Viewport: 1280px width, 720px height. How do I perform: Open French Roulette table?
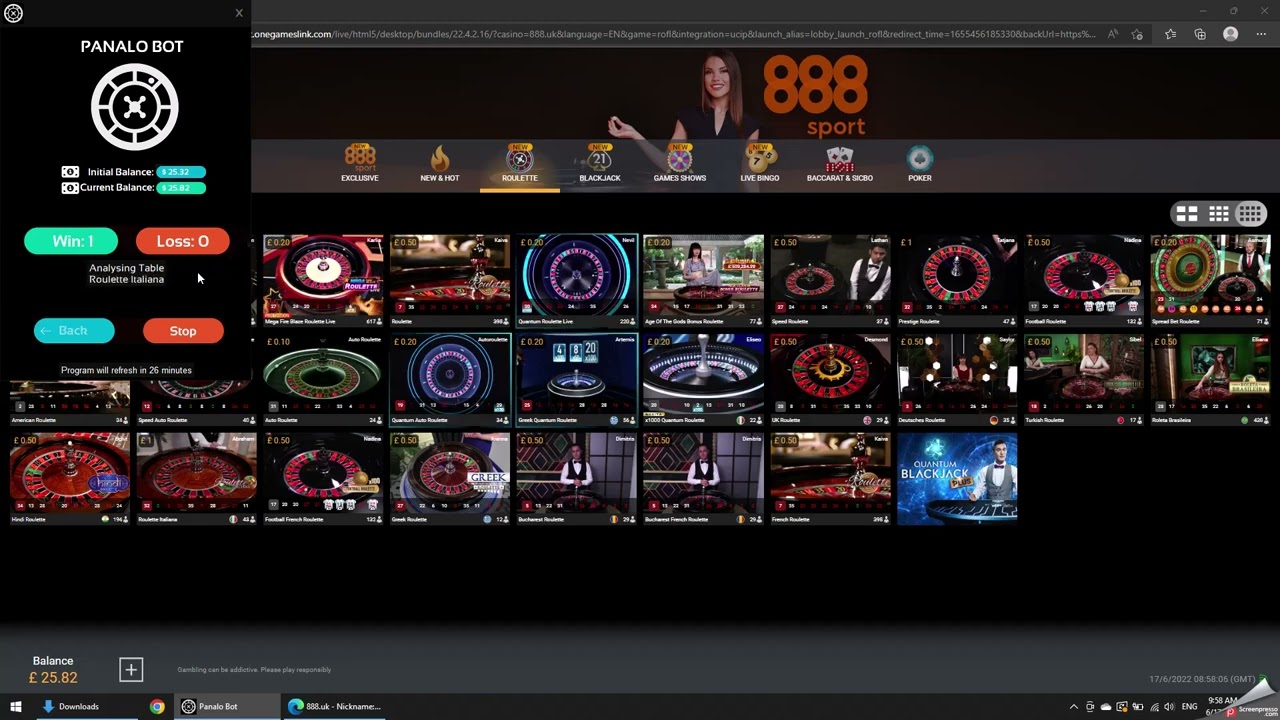click(x=830, y=478)
